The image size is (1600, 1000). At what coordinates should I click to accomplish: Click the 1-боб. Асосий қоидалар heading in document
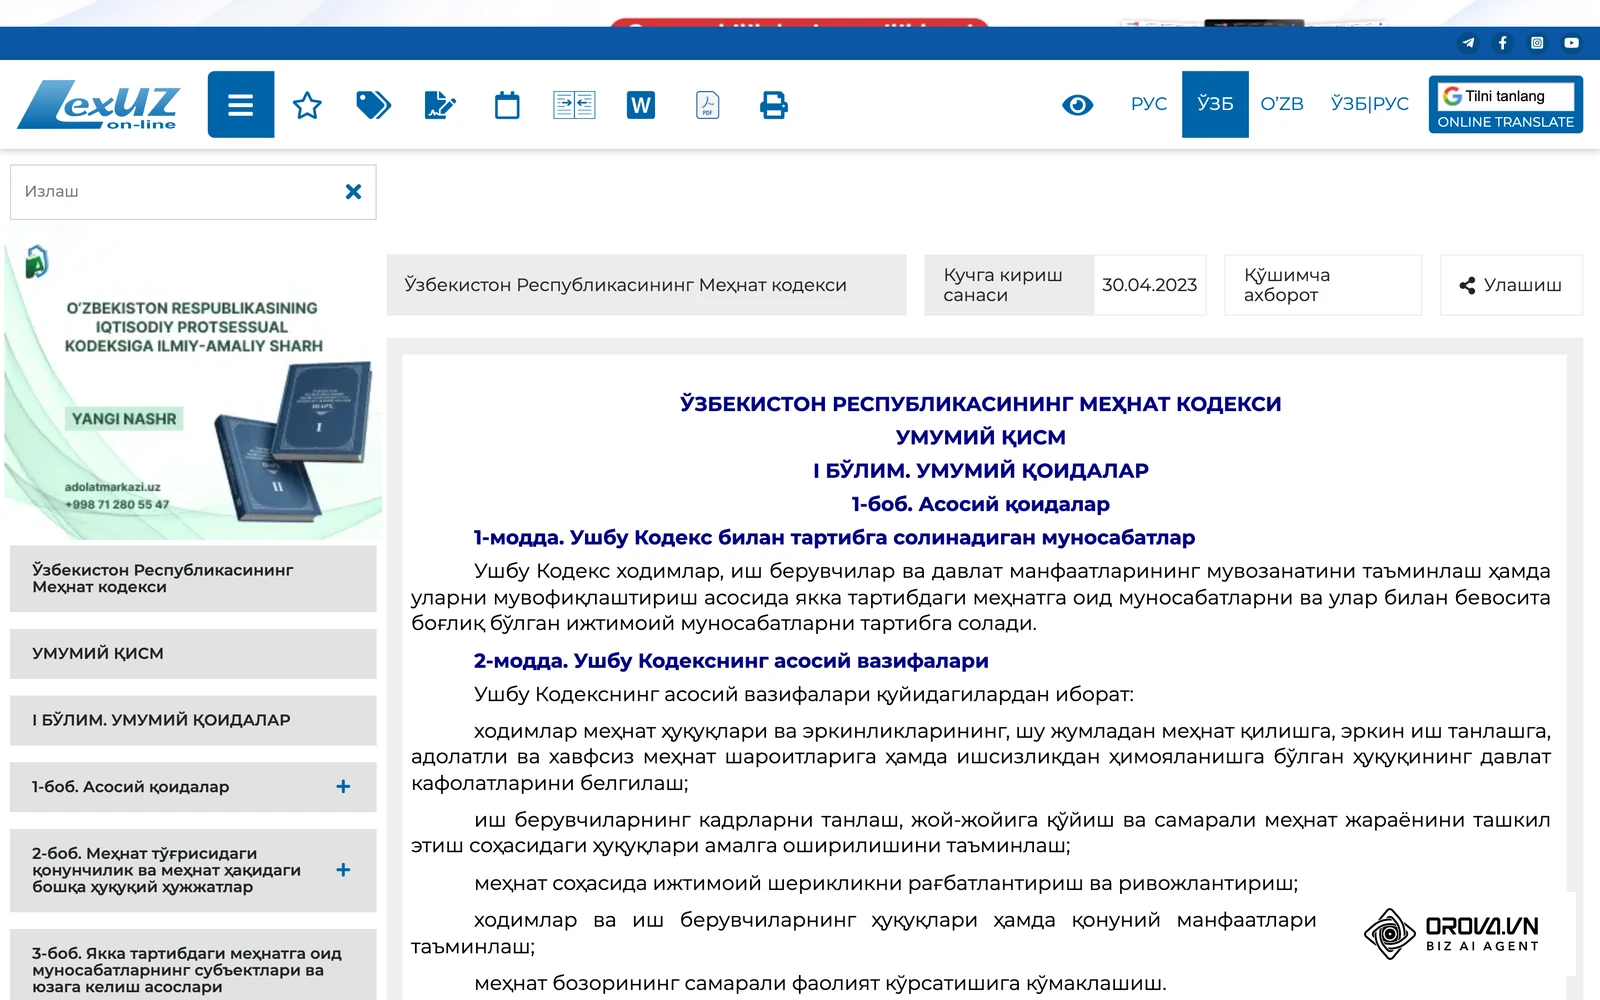[x=980, y=504]
